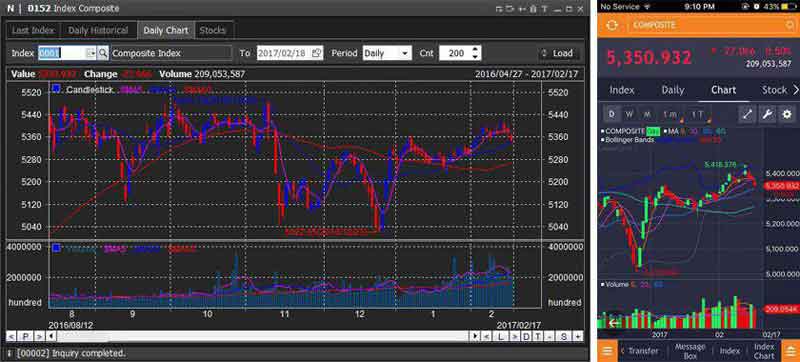
Task: Click the Composite Index name field
Action: click(x=171, y=53)
